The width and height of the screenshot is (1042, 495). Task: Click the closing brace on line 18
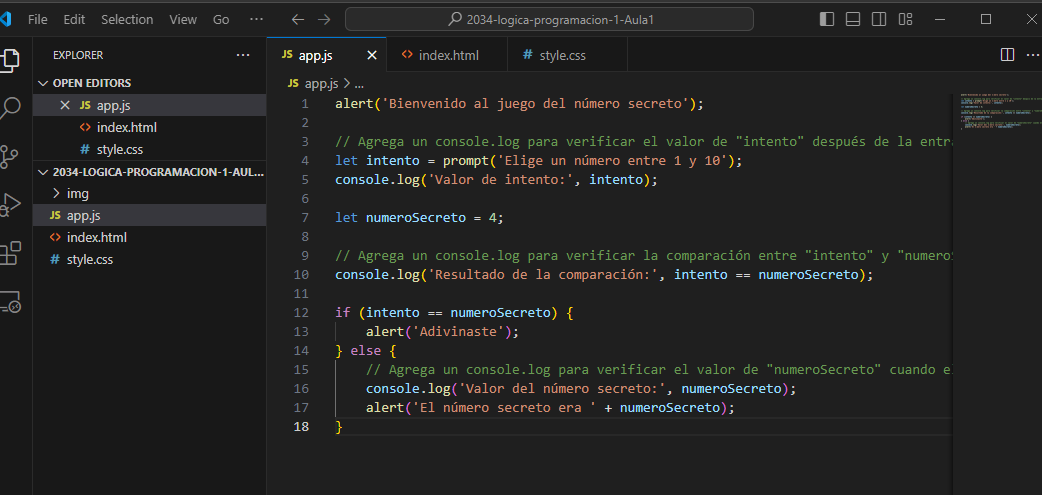[339, 426]
